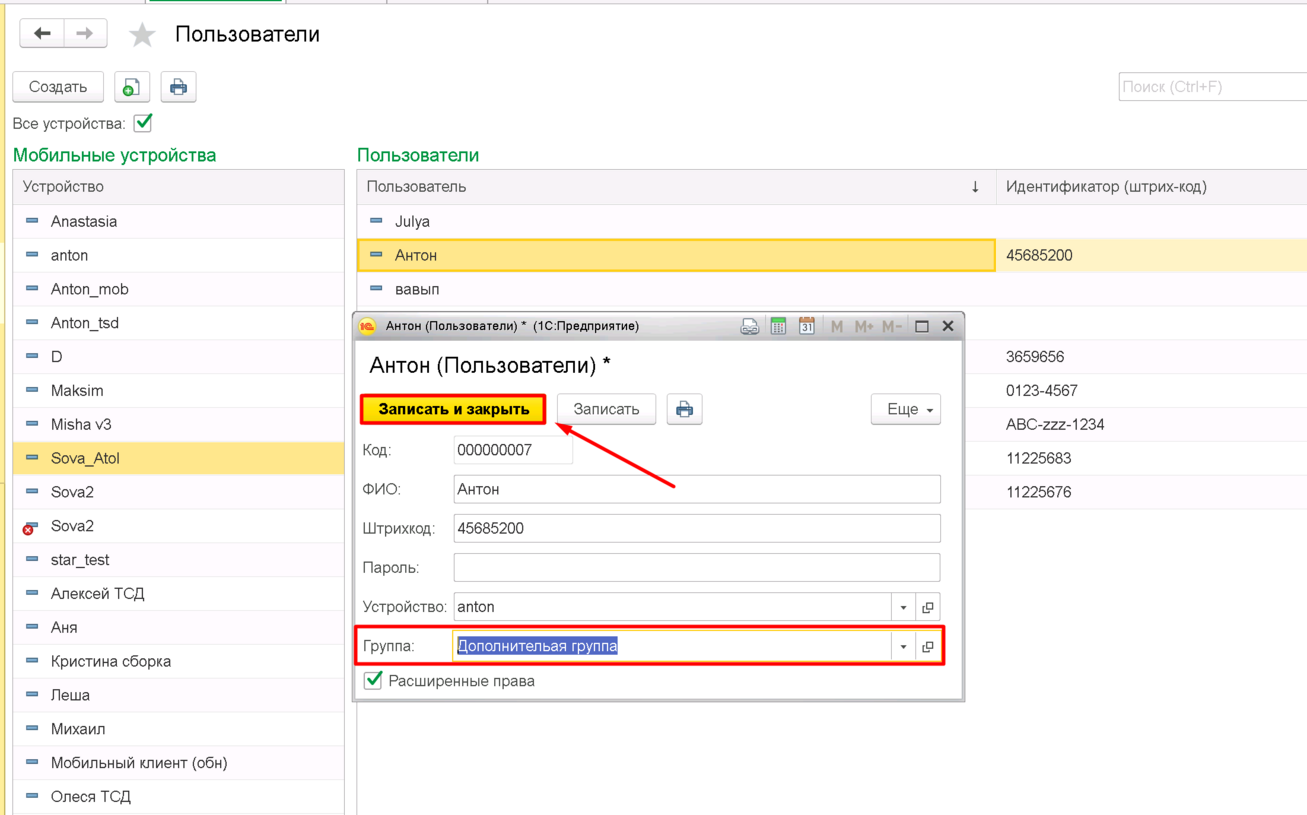The image size is (1307, 815).
Task: Uncheck the Все устройства checkbox
Action: coord(143,123)
